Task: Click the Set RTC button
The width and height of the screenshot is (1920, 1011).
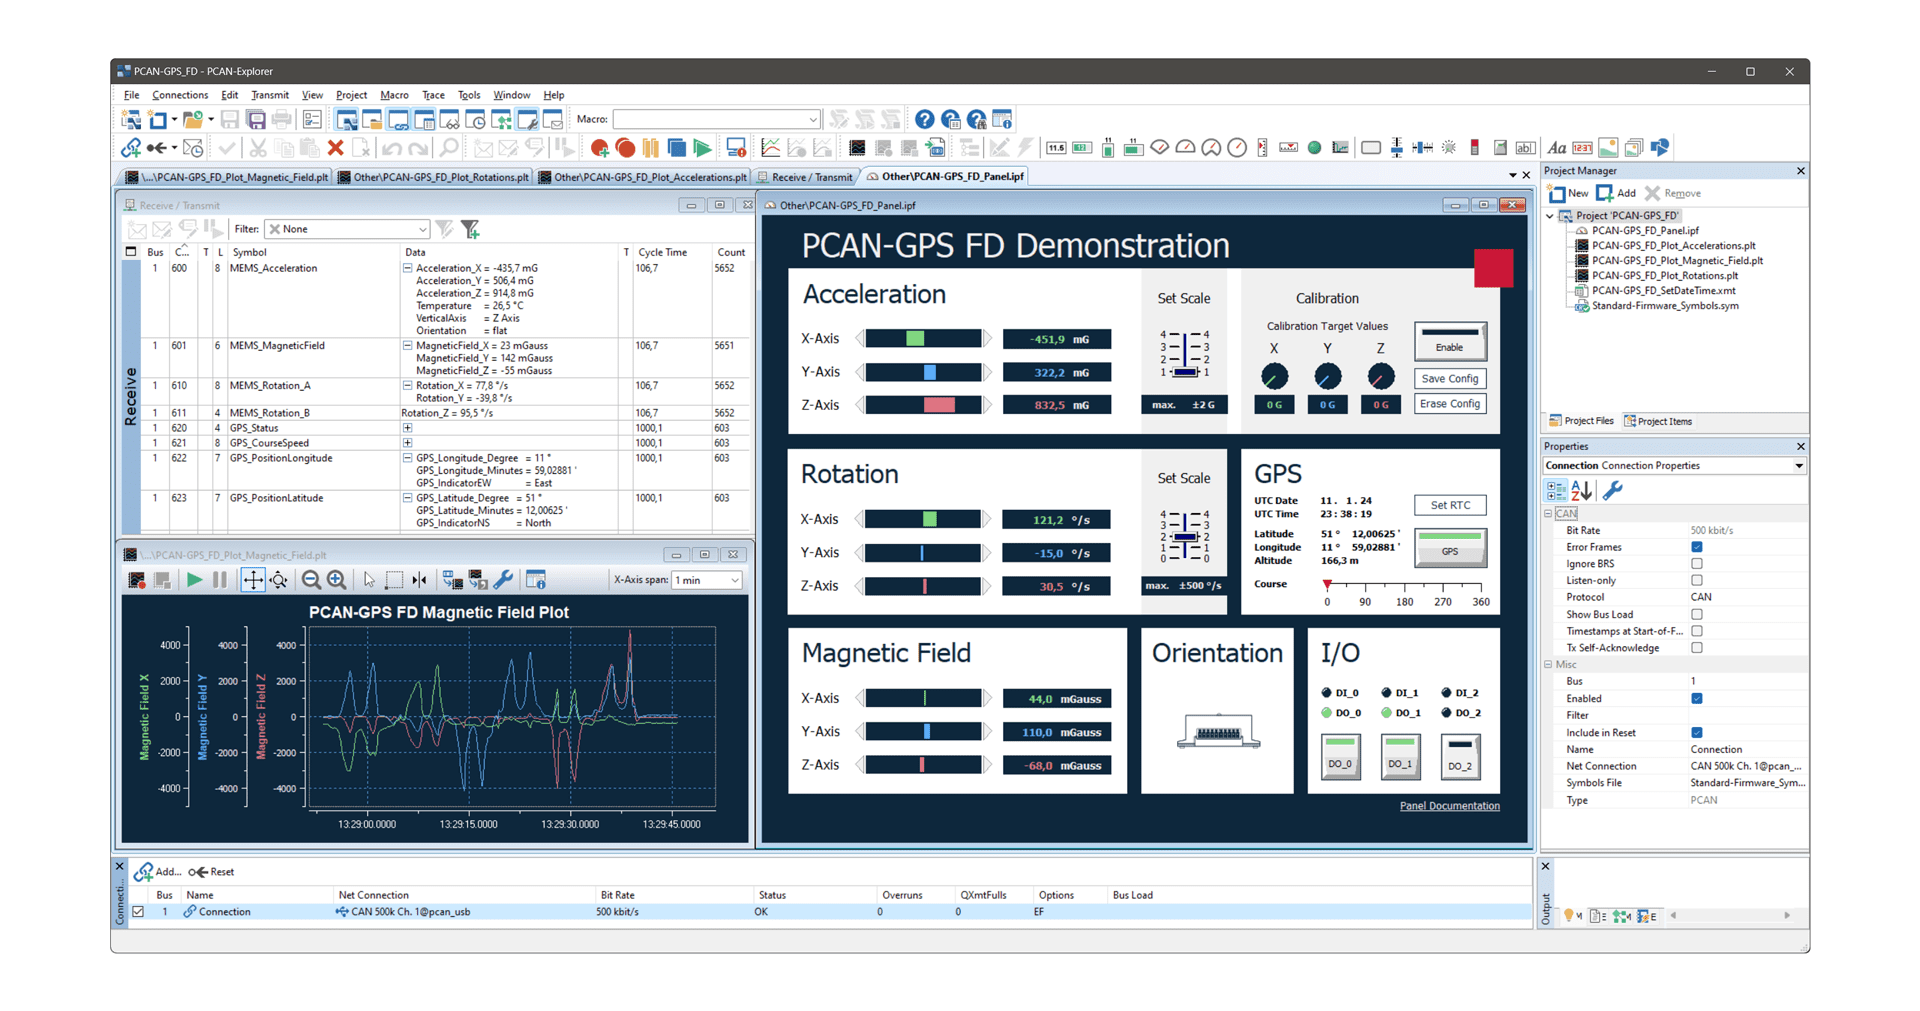Action: 1449,505
